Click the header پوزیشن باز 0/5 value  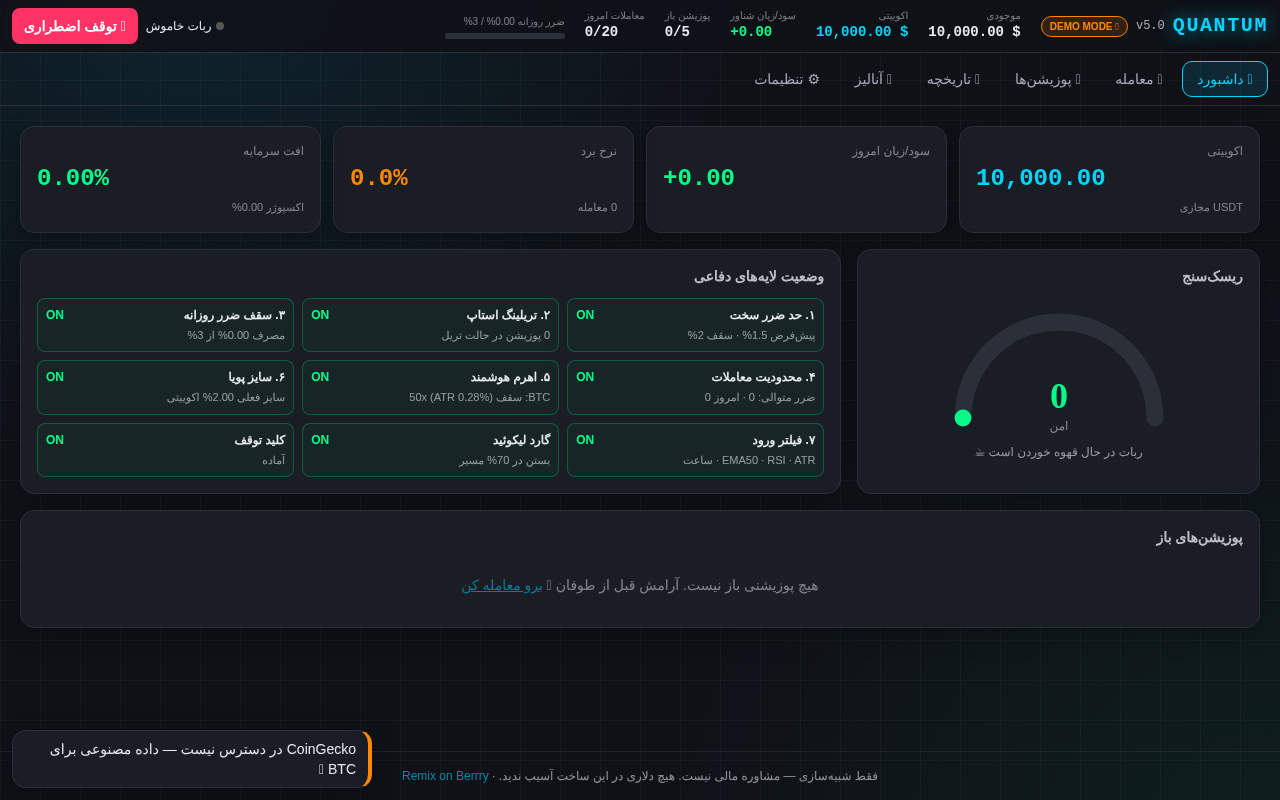tap(677, 32)
